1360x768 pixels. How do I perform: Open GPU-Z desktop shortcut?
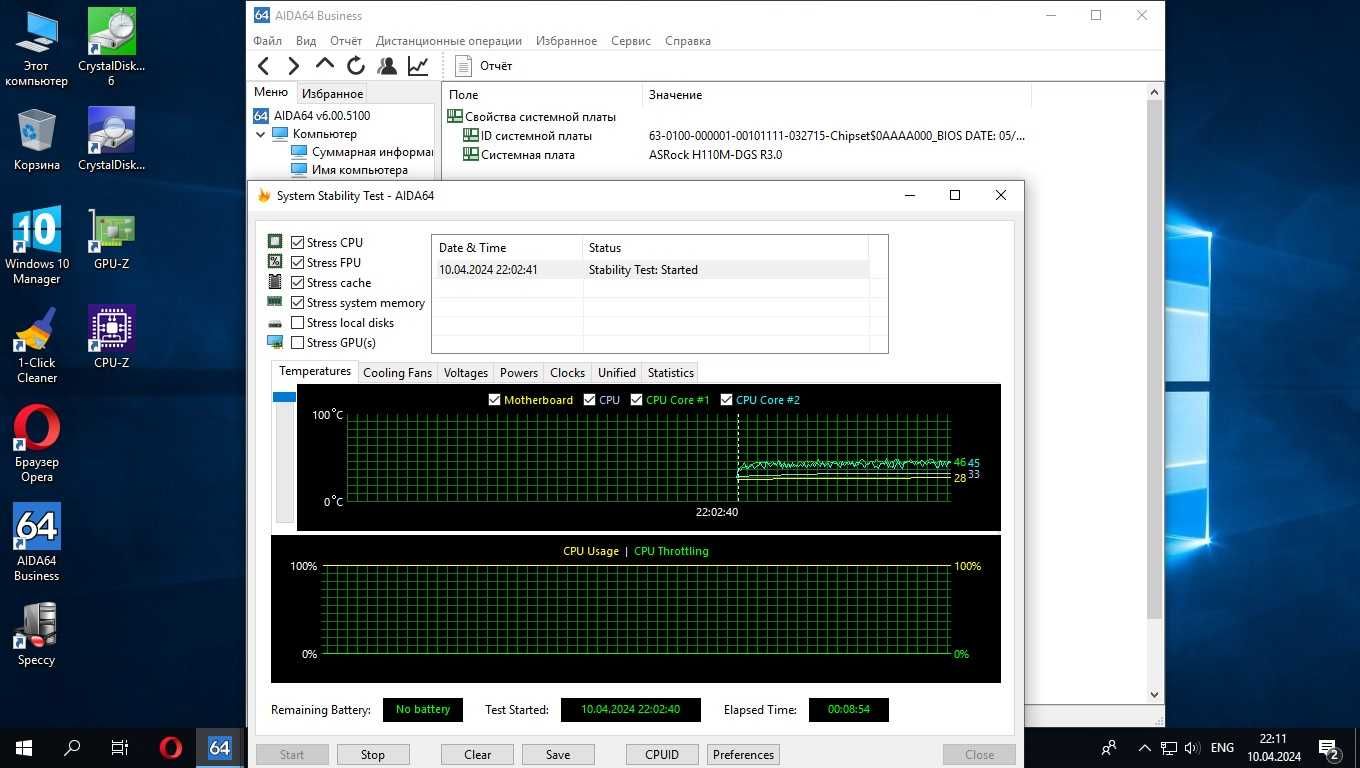coord(111,239)
